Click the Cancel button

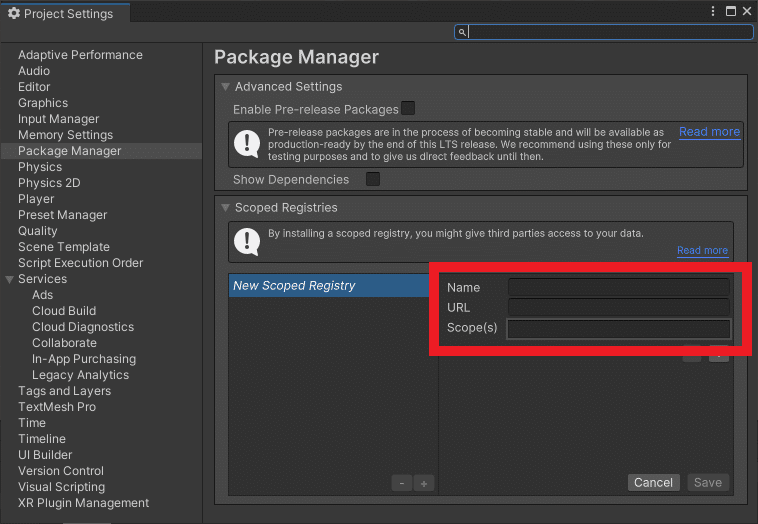click(x=654, y=482)
